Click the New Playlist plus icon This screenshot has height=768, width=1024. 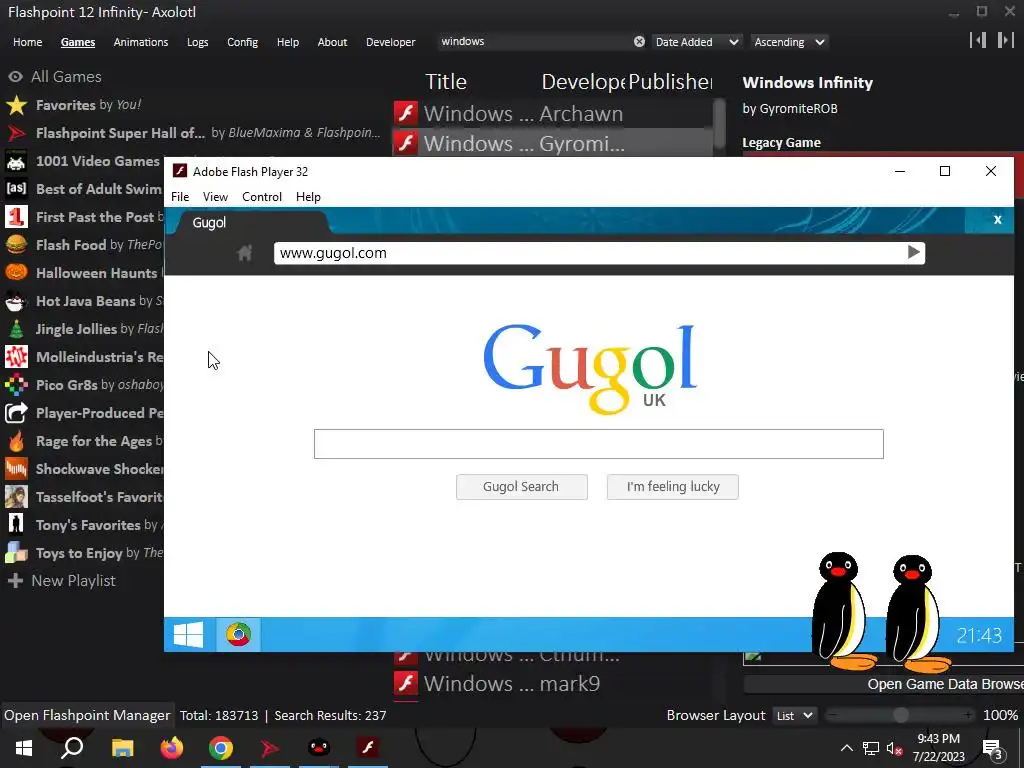click(x=16, y=581)
